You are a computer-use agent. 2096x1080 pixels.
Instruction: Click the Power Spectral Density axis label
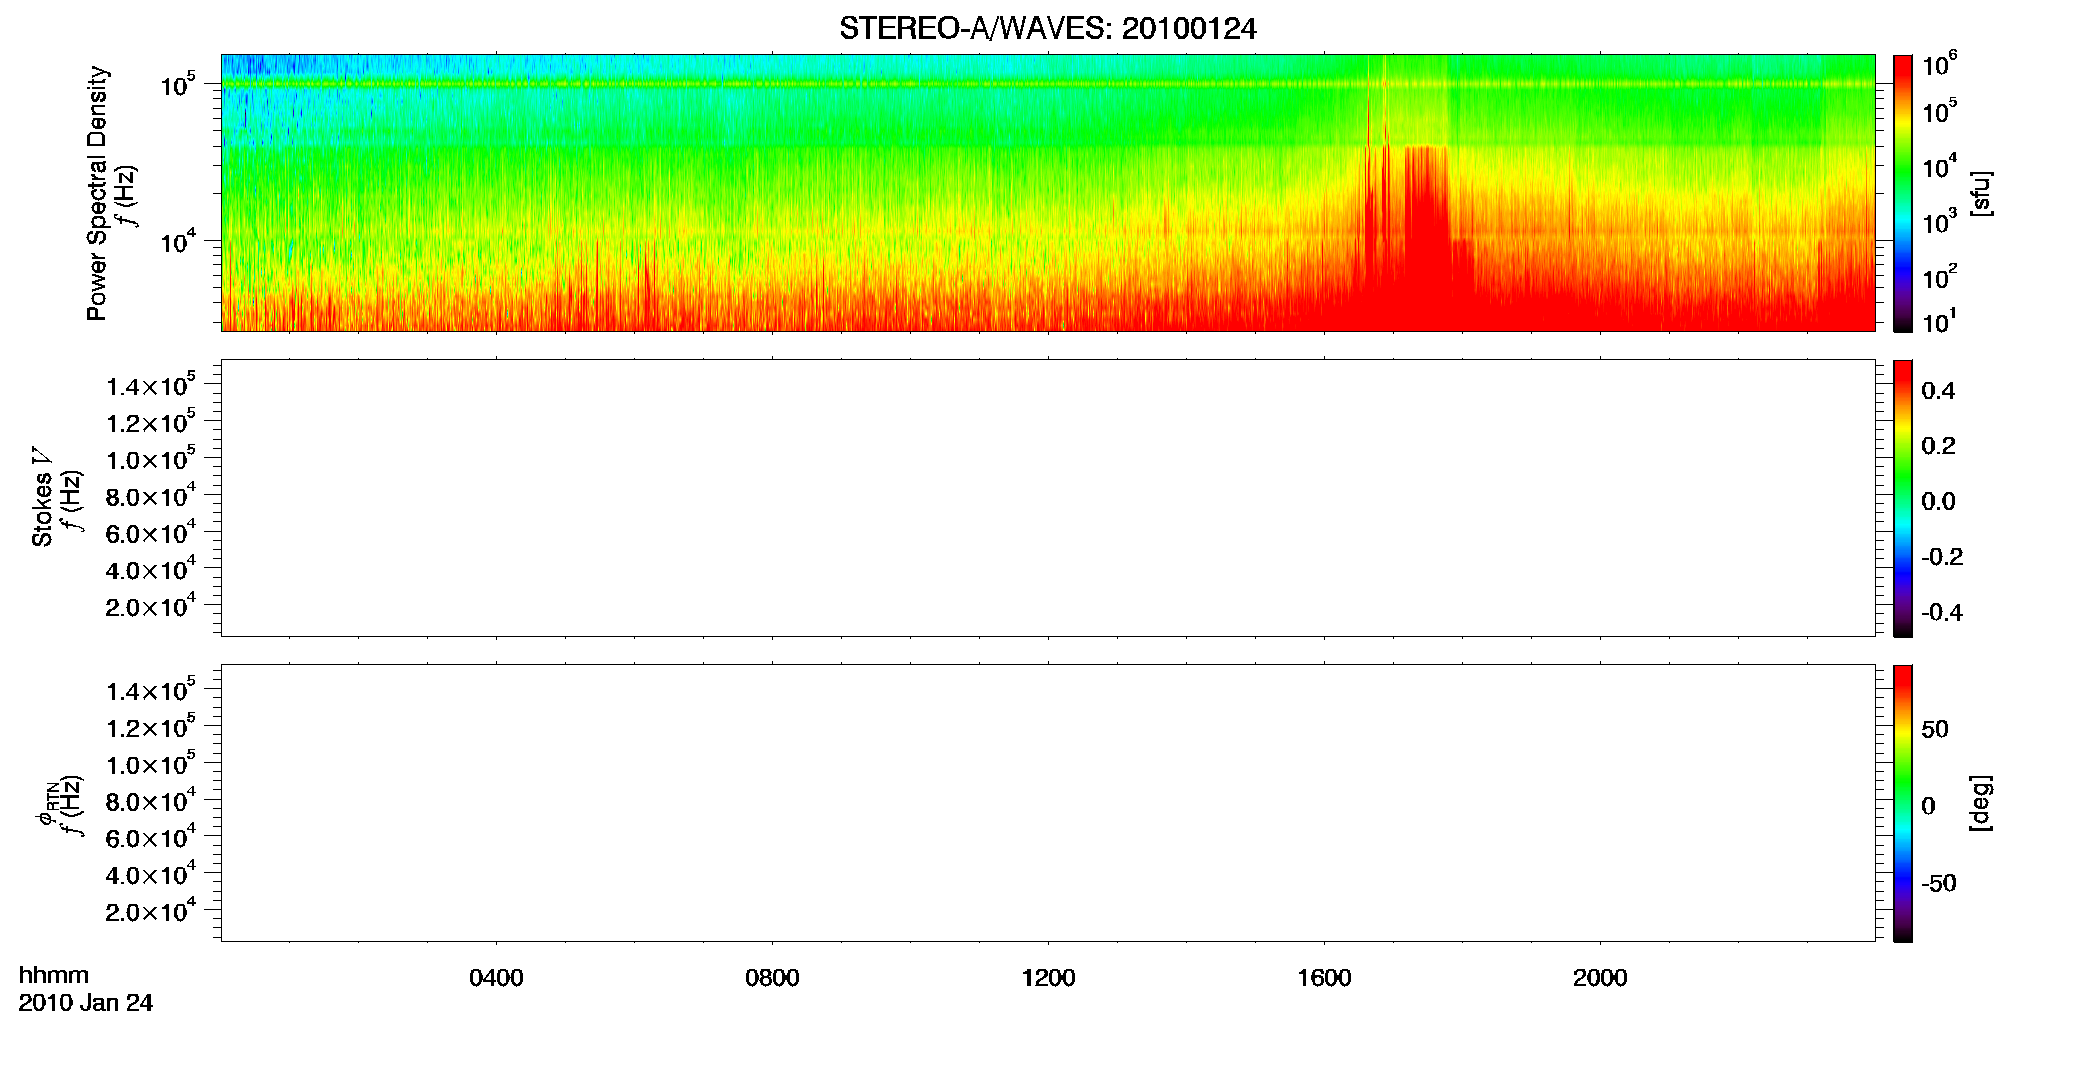pyautogui.click(x=97, y=193)
